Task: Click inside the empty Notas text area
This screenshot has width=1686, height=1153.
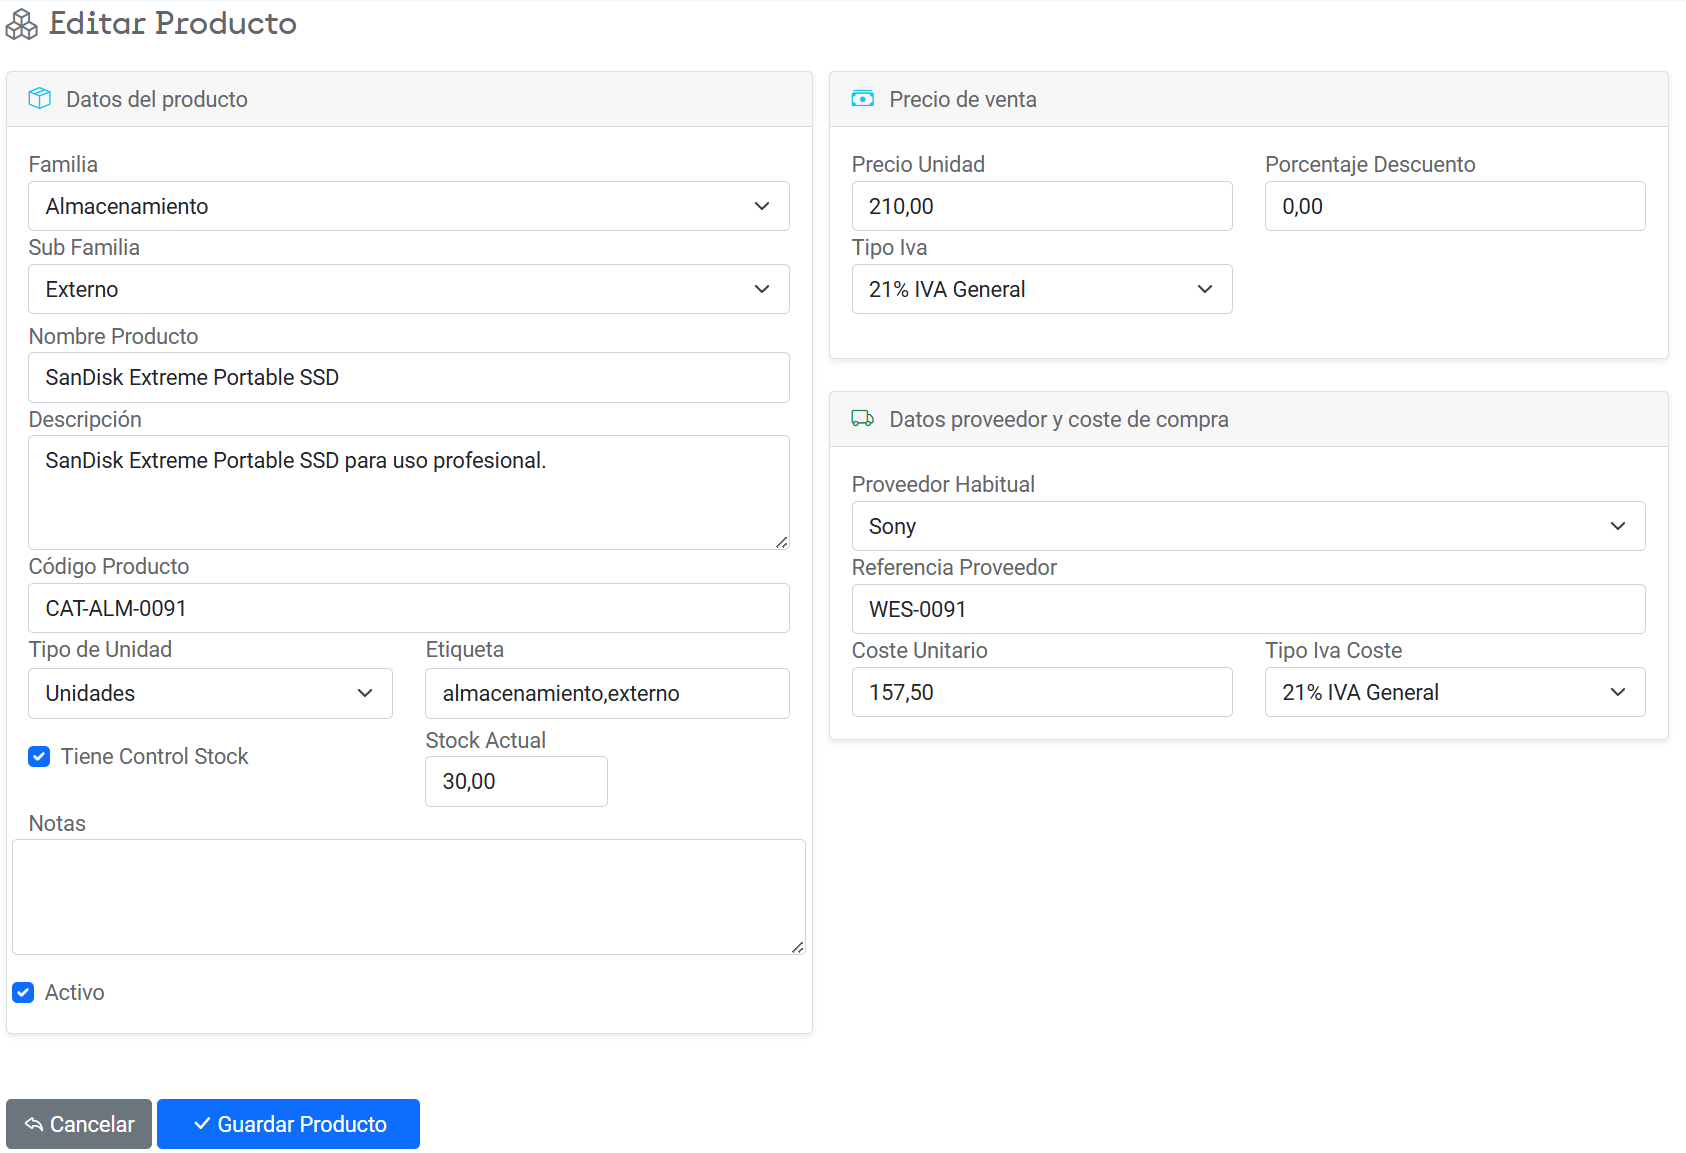Action: tap(409, 897)
